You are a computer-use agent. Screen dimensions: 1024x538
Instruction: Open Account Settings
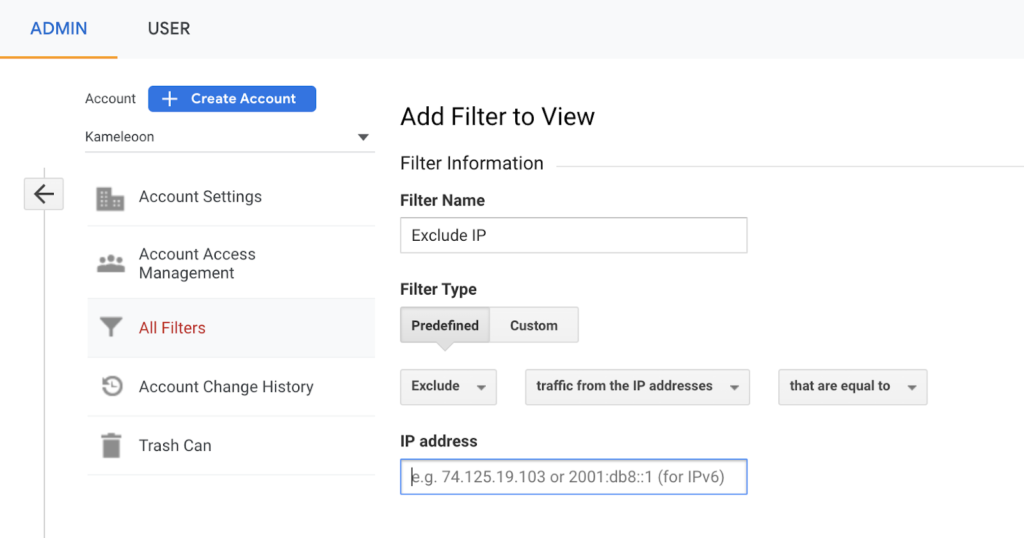pyautogui.click(x=231, y=197)
